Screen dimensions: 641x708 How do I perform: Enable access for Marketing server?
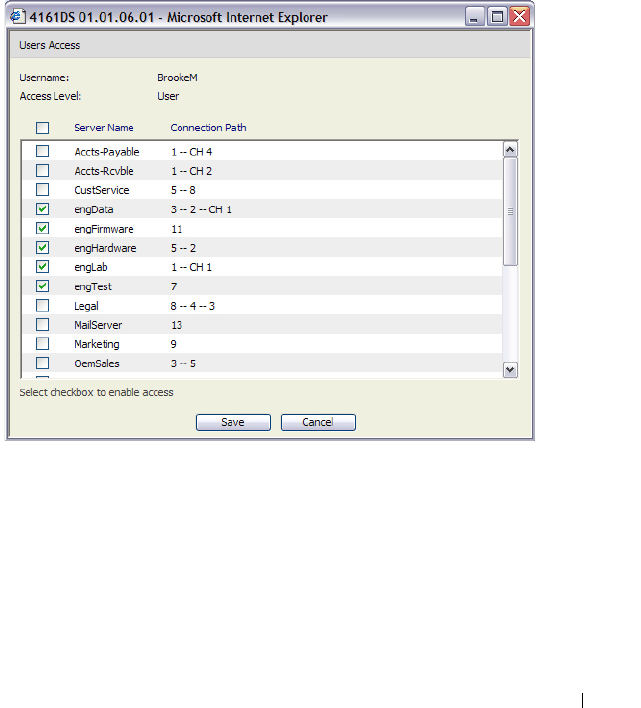[x=42, y=344]
